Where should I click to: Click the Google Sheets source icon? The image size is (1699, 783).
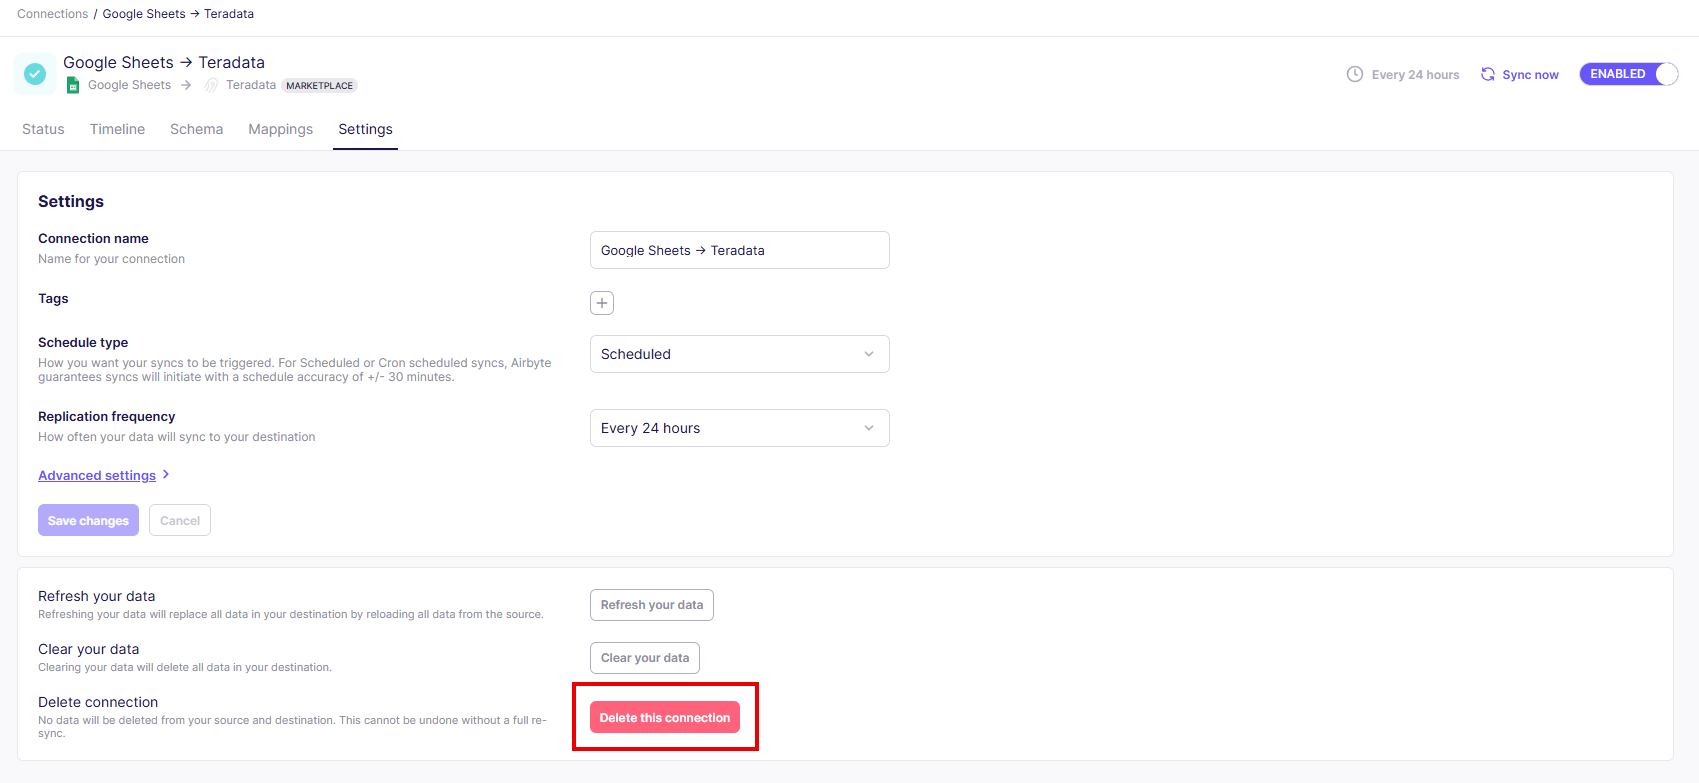tap(73, 86)
